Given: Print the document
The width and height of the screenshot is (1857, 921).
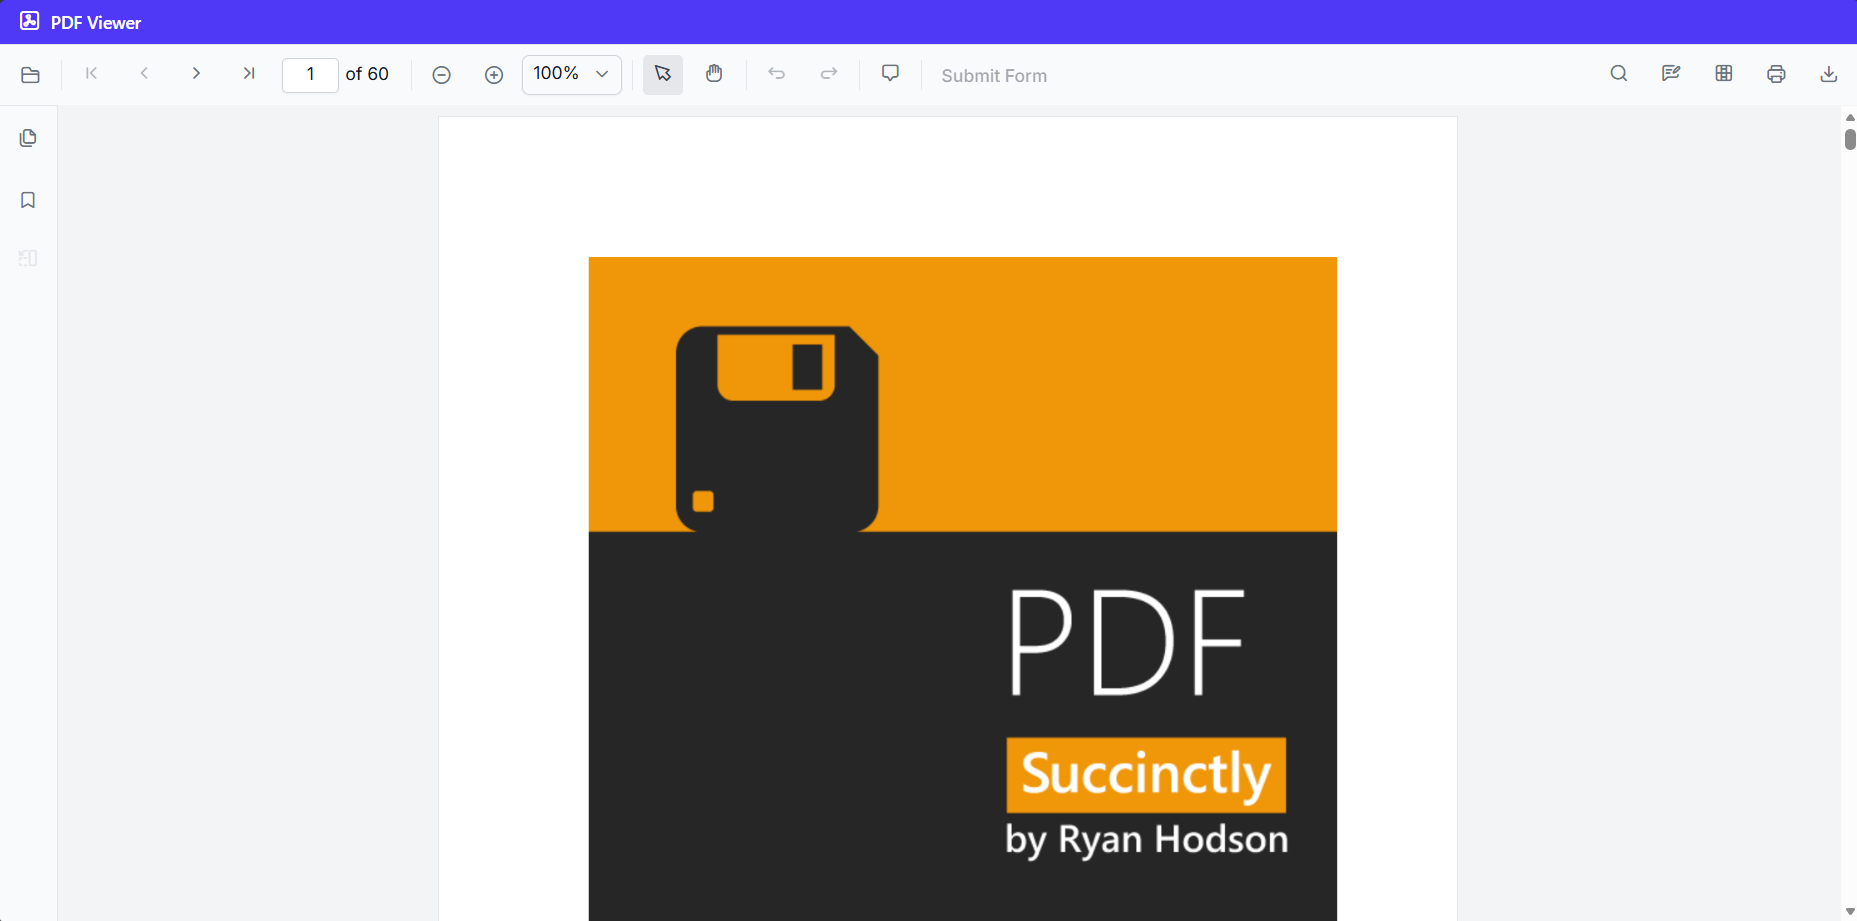Looking at the screenshot, I should [x=1776, y=74].
